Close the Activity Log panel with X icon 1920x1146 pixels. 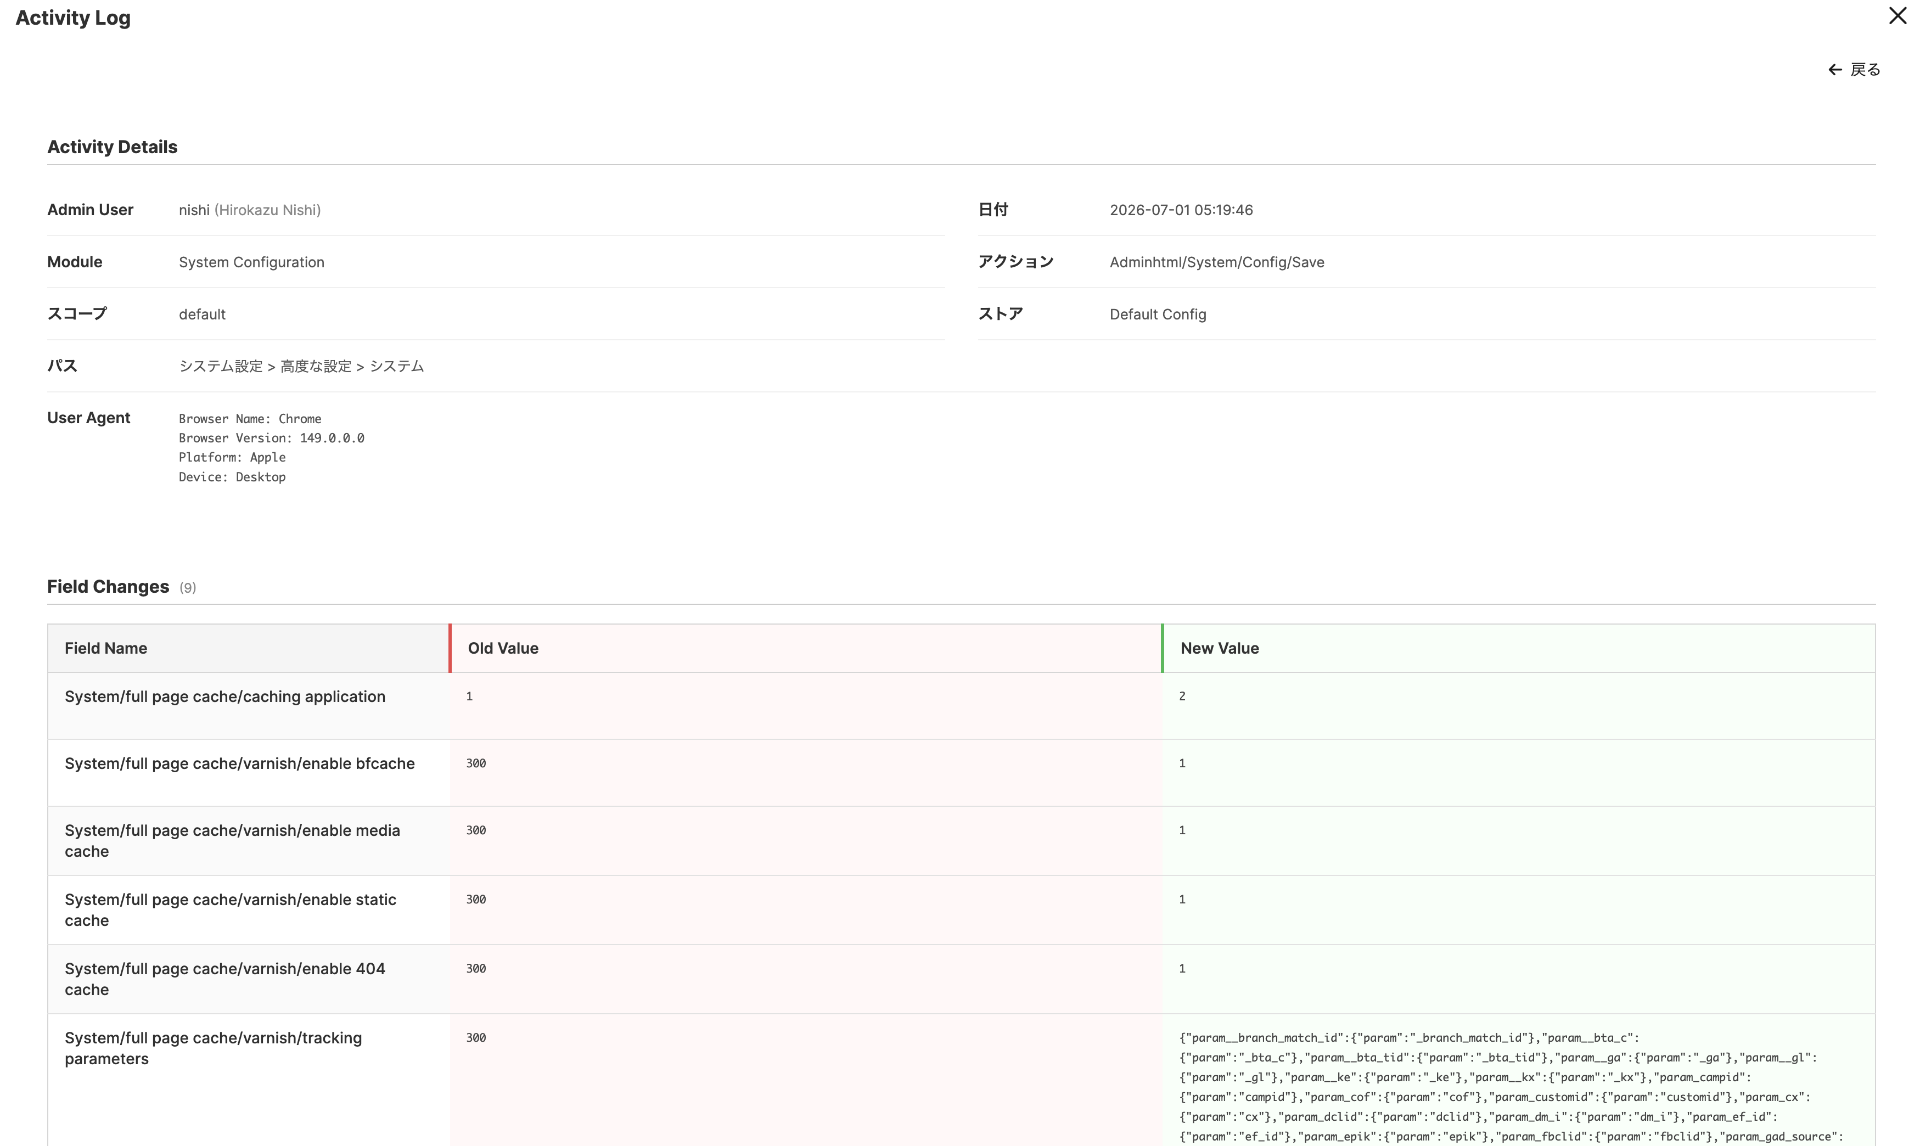1897,16
